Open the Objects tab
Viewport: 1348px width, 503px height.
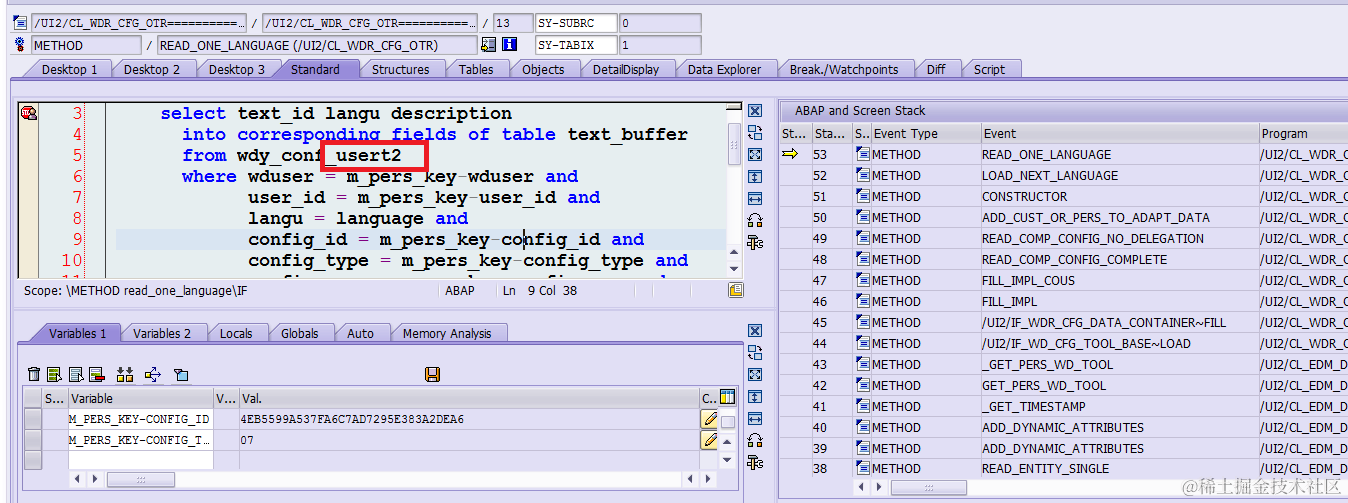click(543, 69)
